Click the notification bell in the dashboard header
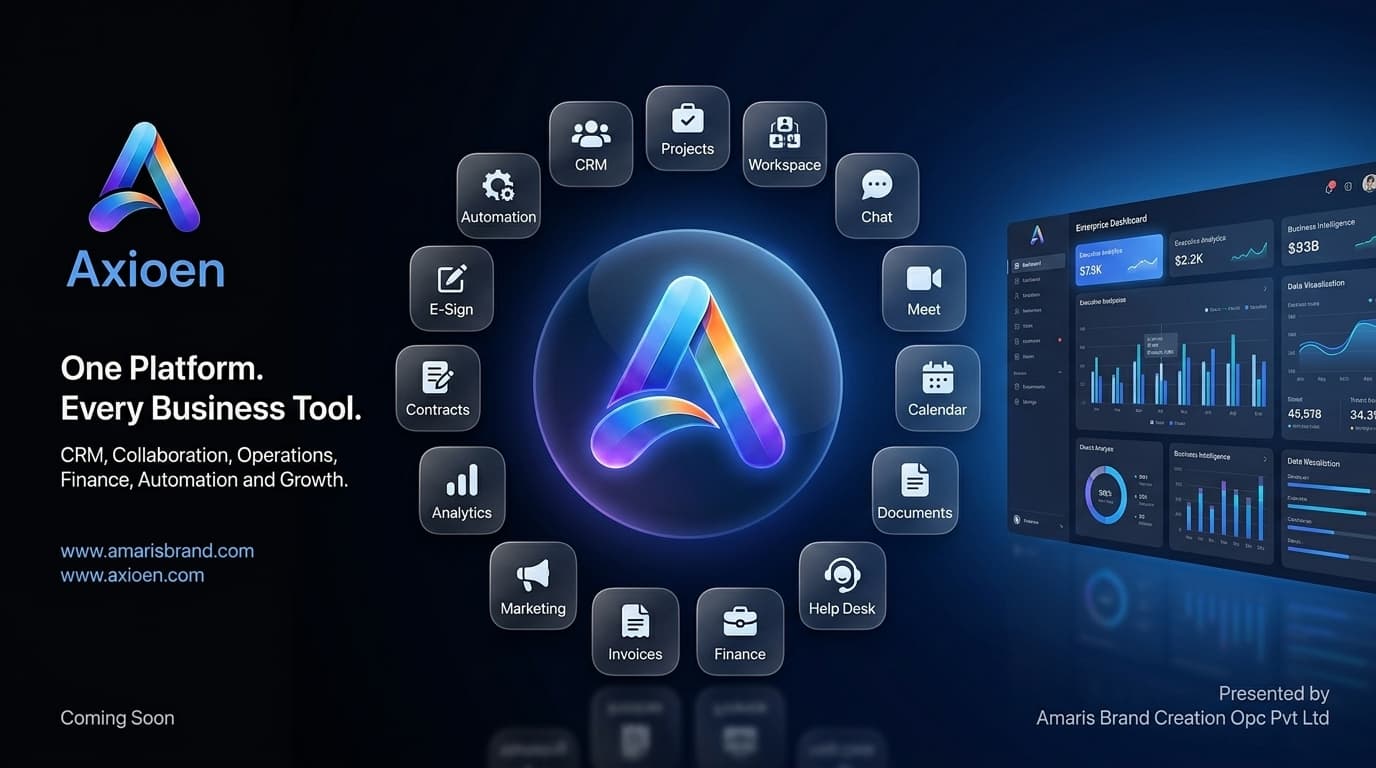The width and height of the screenshot is (1376, 768). [x=1330, y=187]
